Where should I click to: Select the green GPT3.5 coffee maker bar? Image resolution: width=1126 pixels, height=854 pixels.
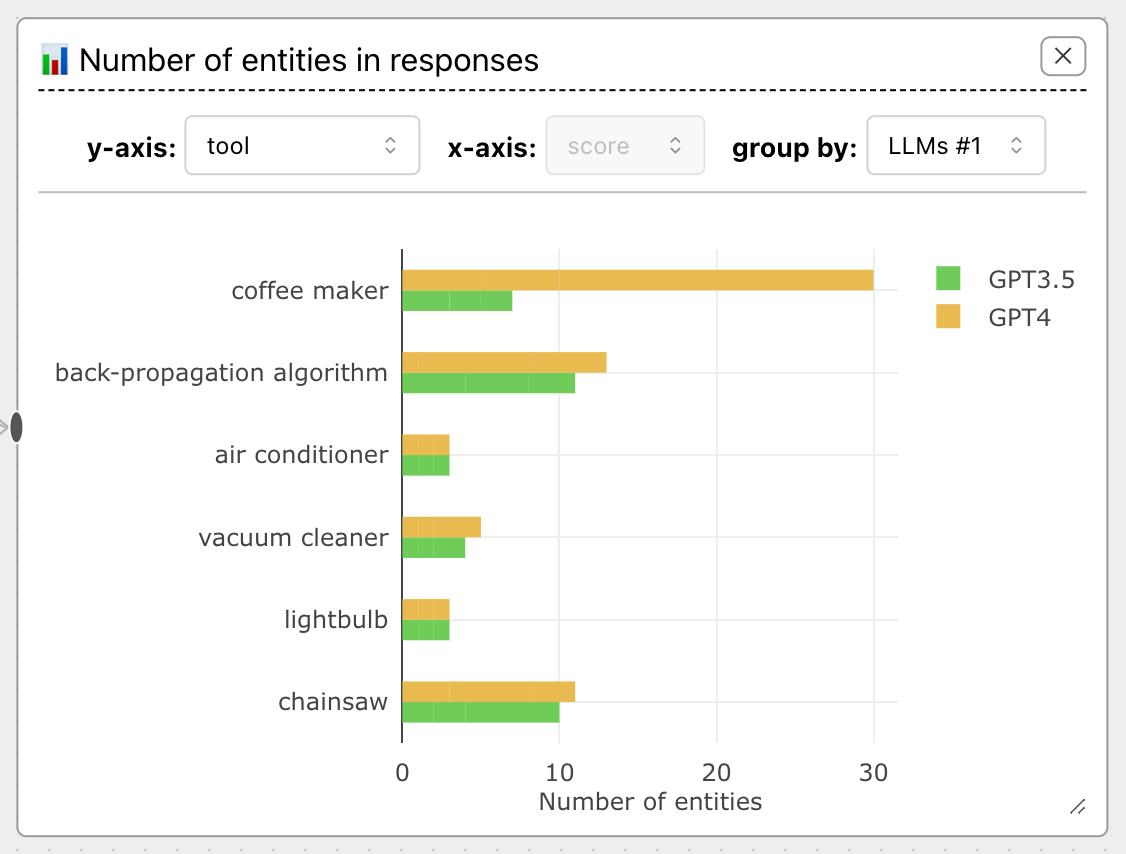[x=456, y=300]
